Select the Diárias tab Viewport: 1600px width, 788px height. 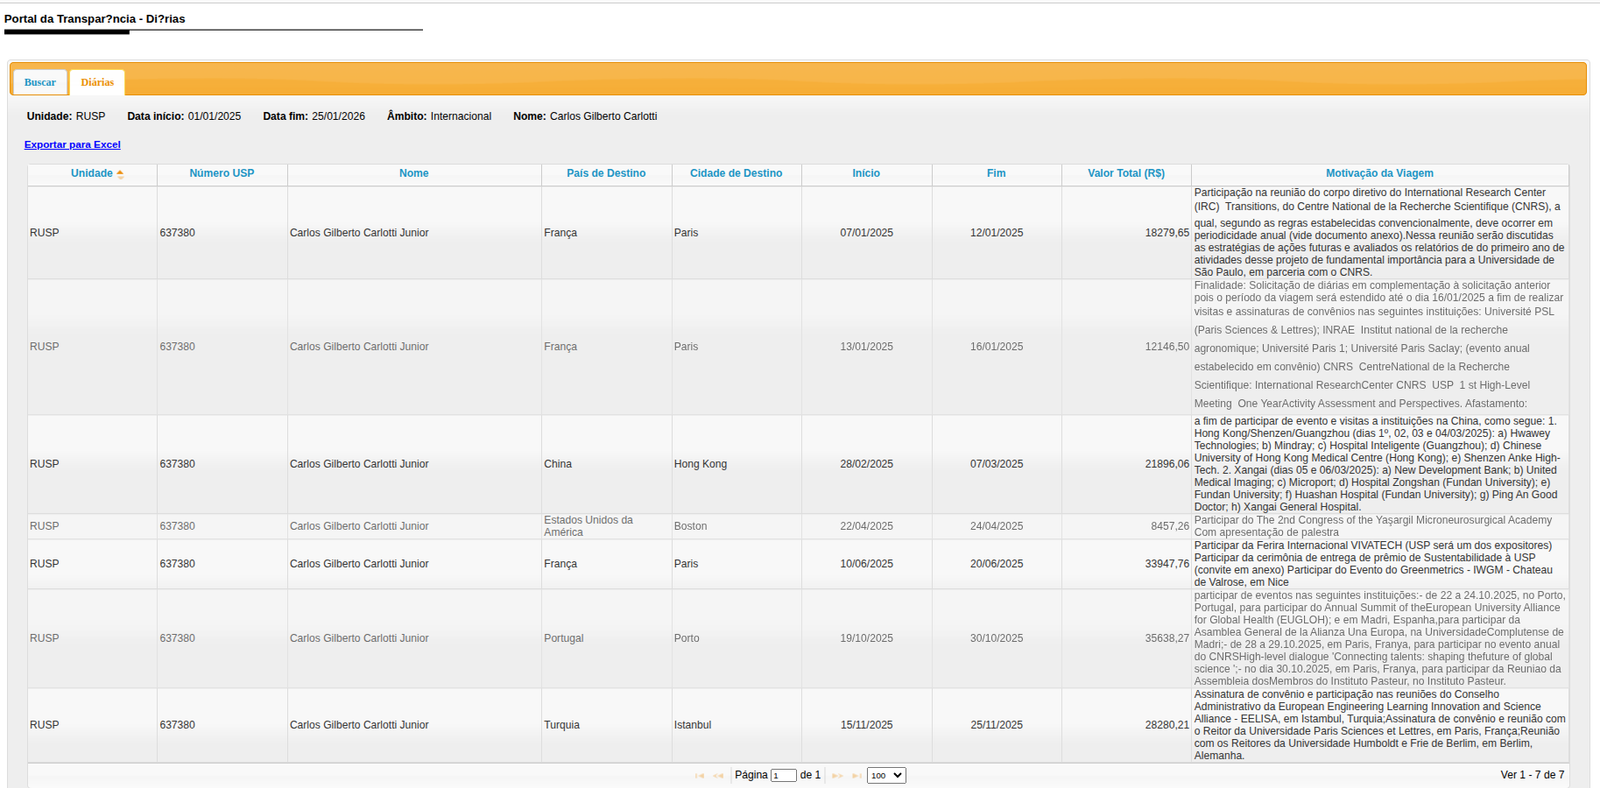[97, 82]
